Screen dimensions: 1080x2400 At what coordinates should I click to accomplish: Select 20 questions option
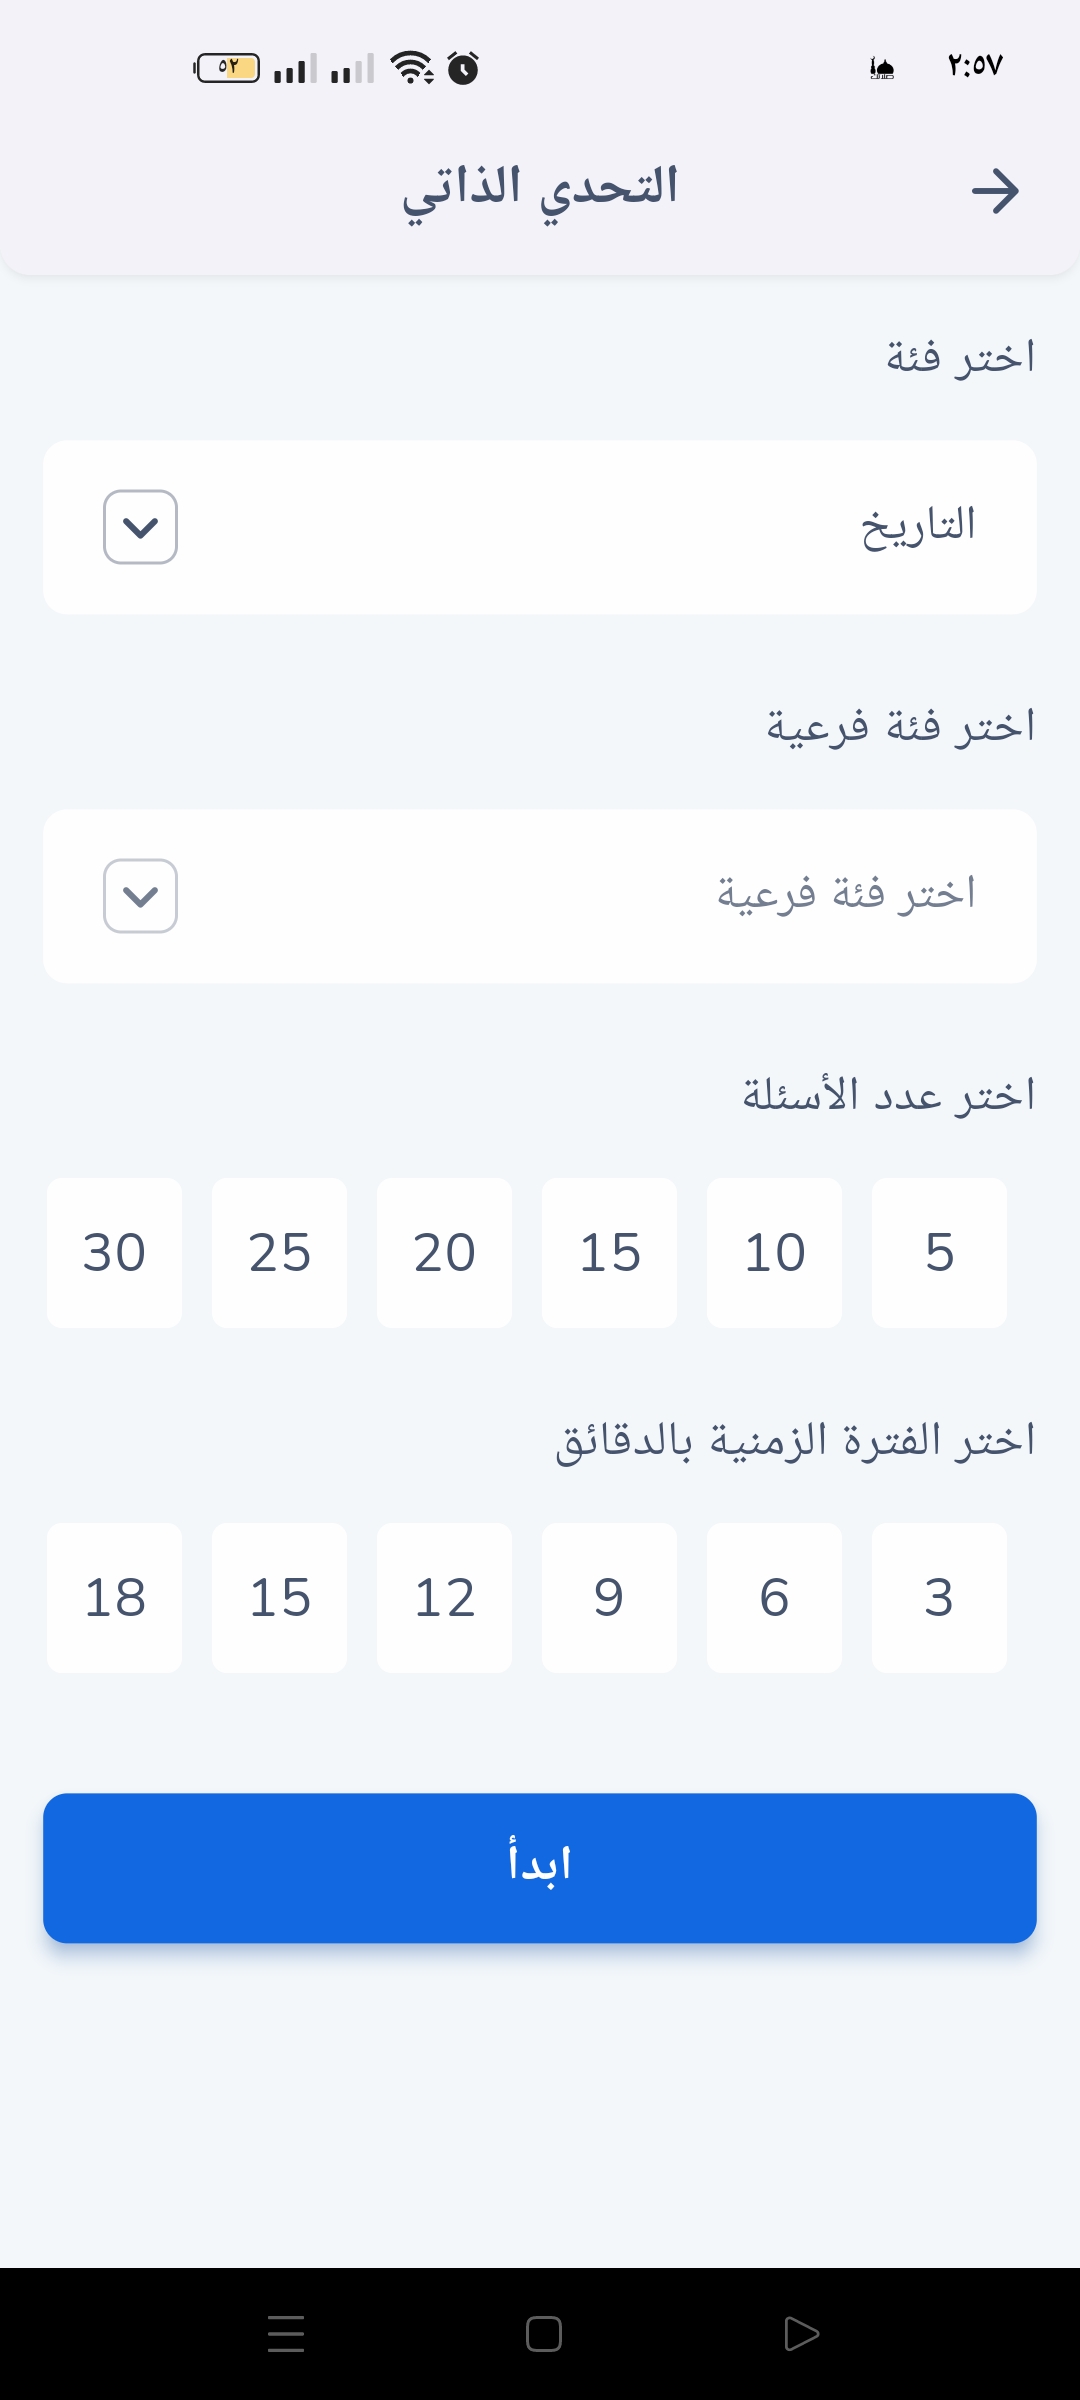click(x=444, y=1252)
